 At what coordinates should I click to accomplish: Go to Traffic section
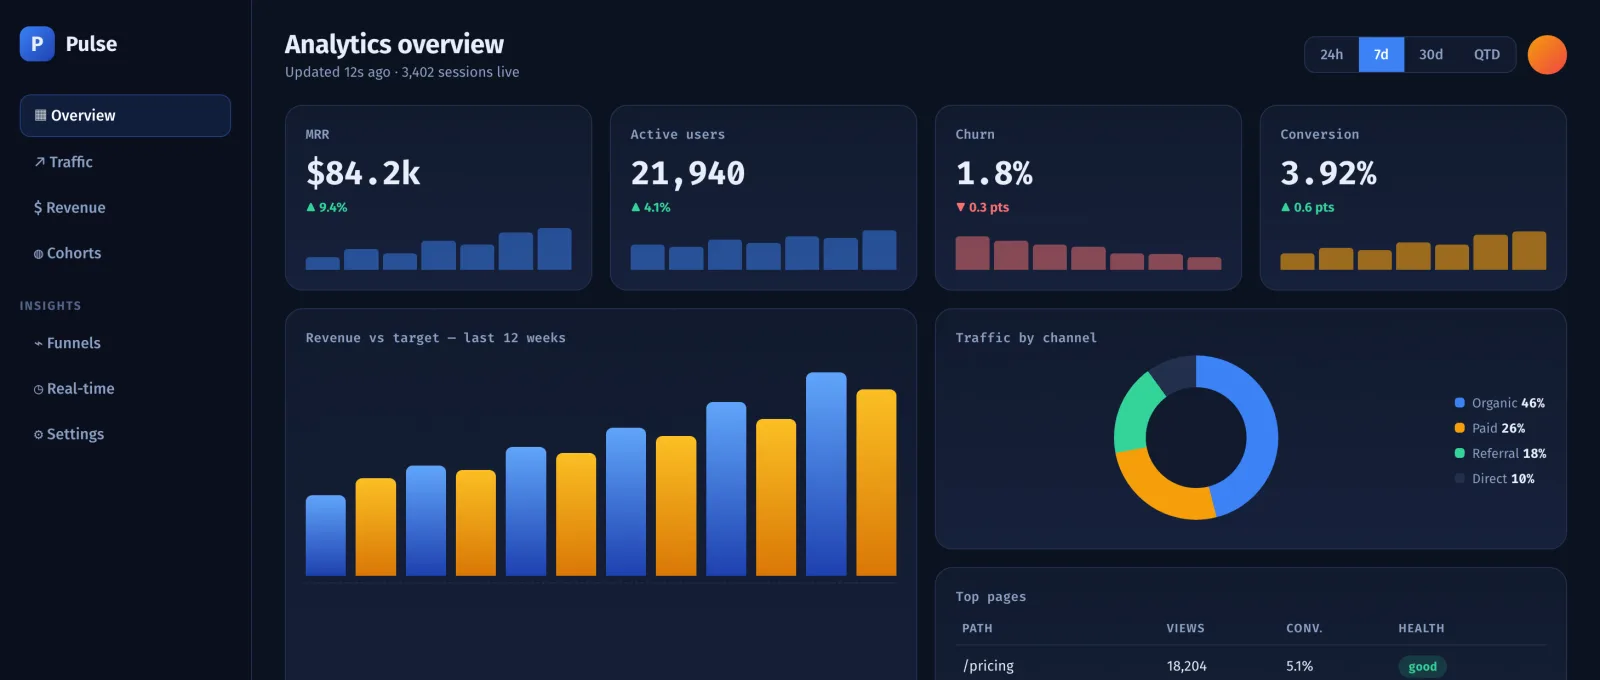(125, 162)
